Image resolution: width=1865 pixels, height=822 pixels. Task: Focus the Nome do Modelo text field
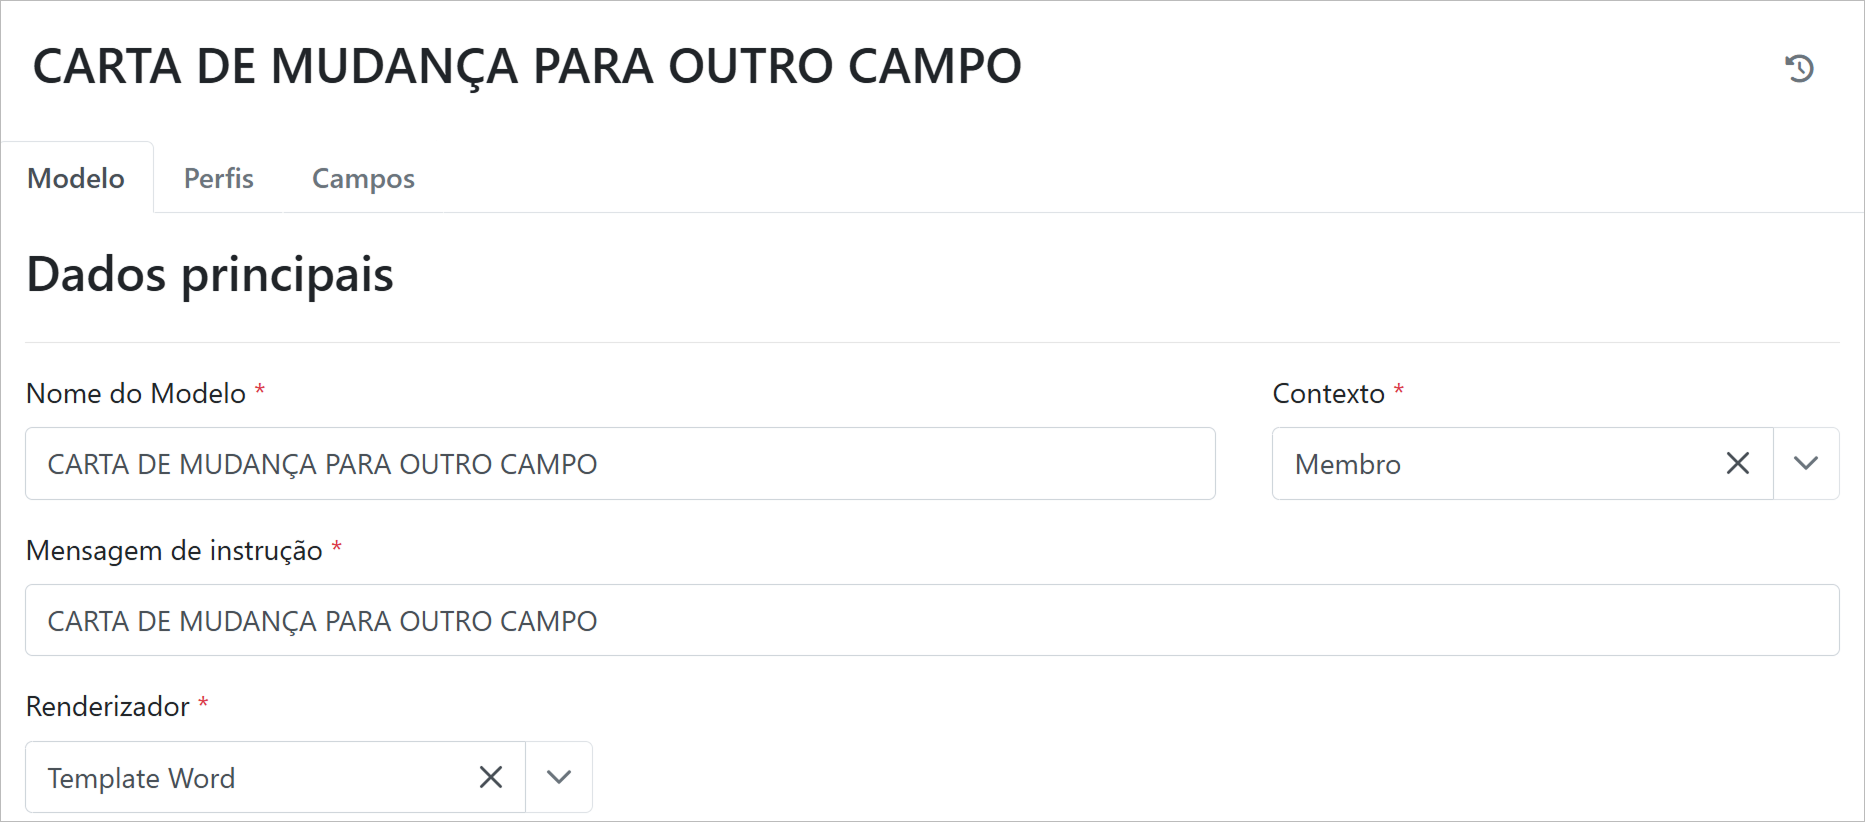620,464
